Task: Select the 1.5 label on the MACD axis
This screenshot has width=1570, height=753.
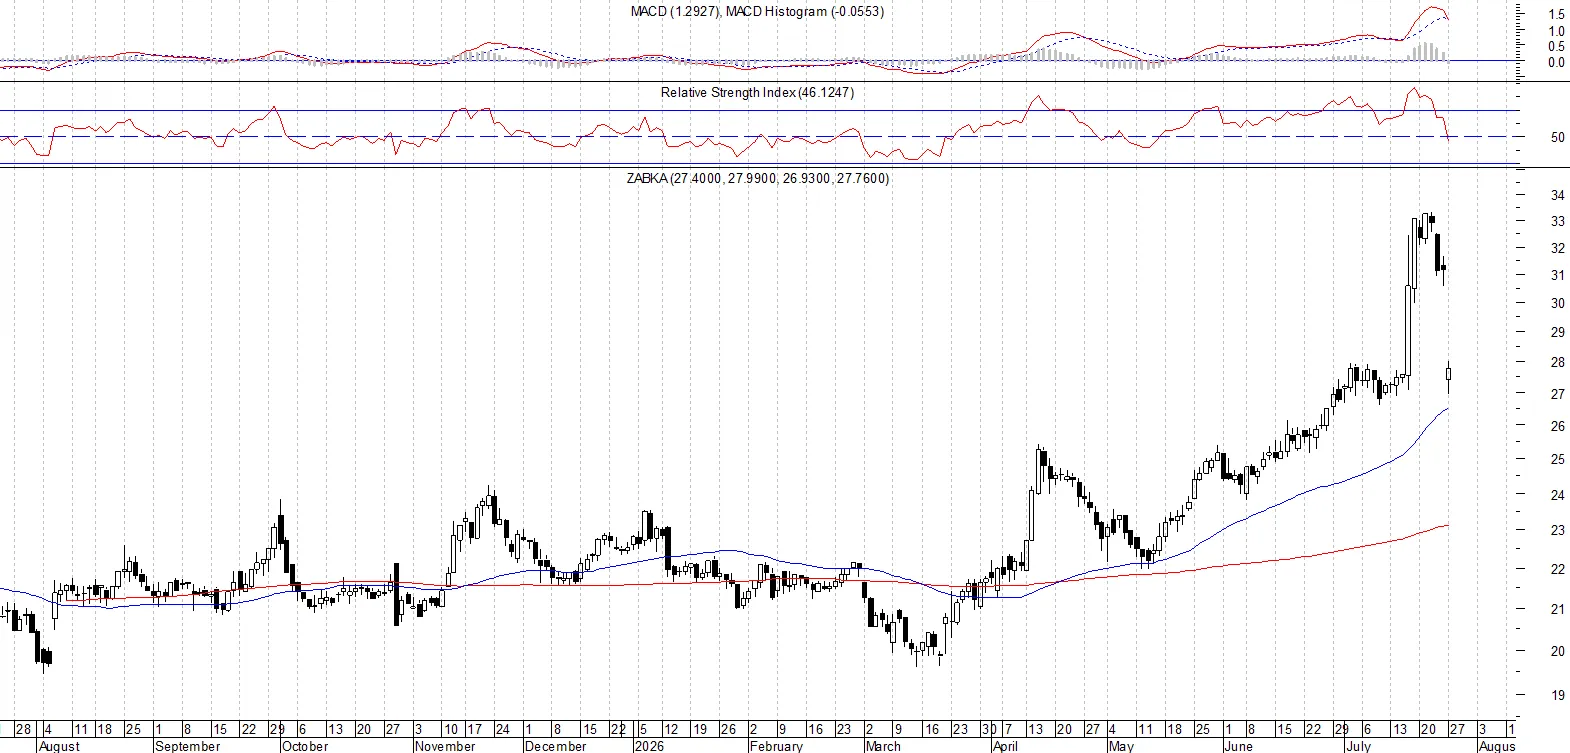Action: click(1556, 15)
